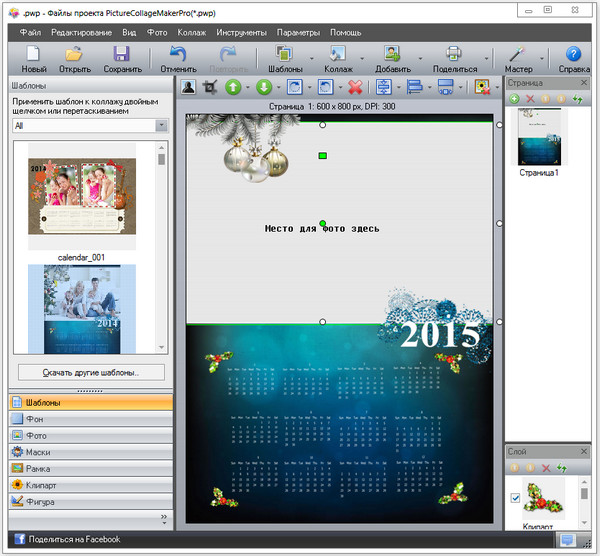Click the Поделиться (Share) printer icon
Image resolution: width=600 pixels, height=556 pixels.
pos(454,54)
